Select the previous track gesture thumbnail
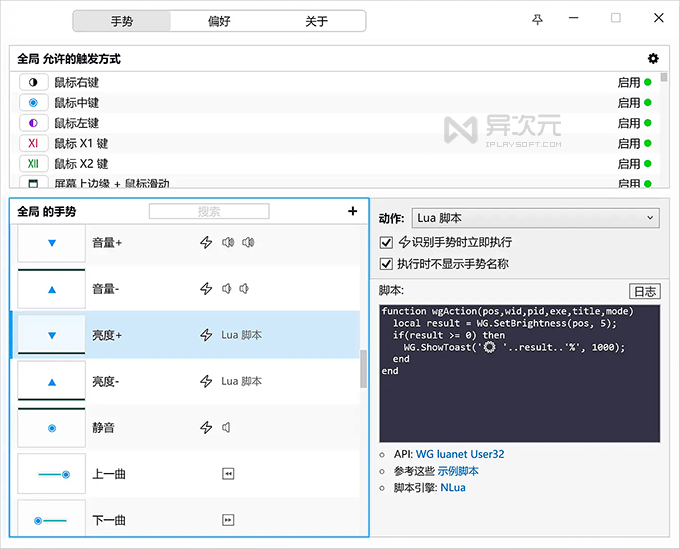This screenshot has width=680, height=549. point(51,474)
